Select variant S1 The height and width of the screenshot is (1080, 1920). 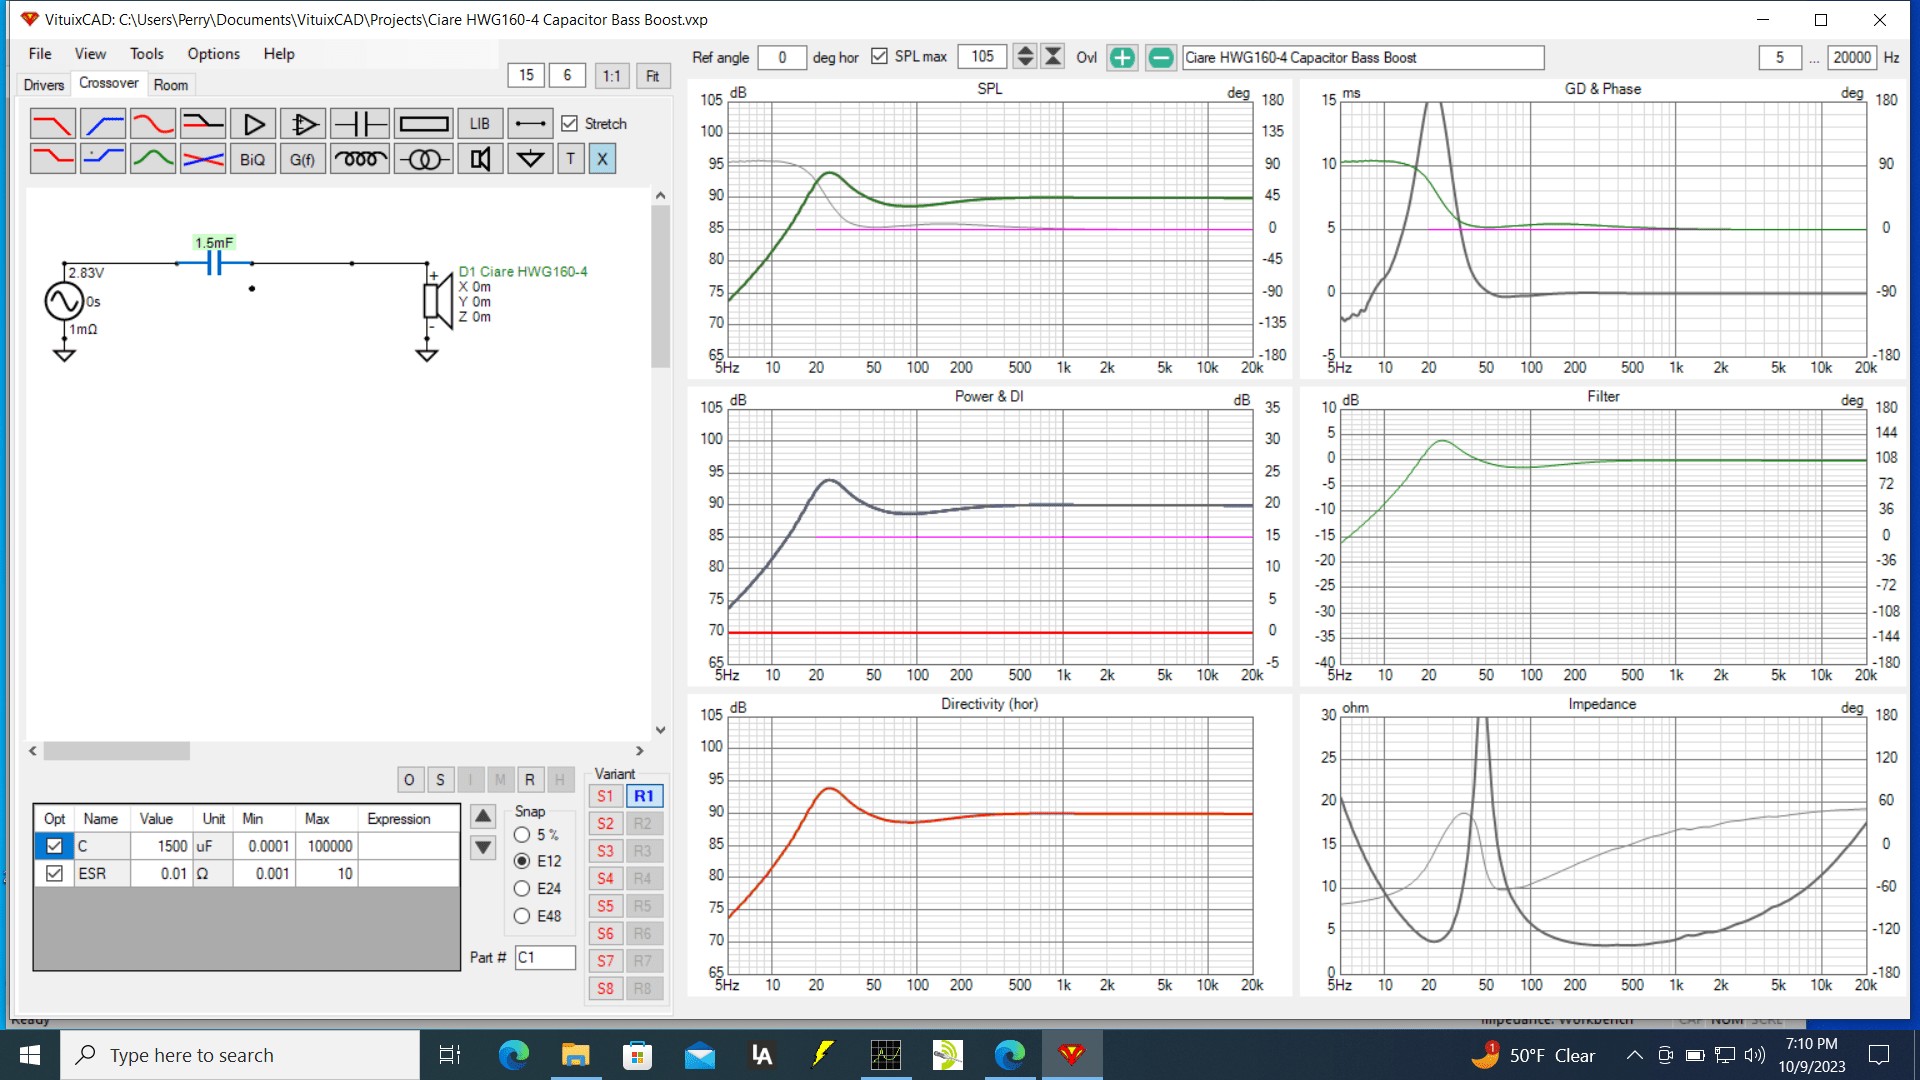605,797
